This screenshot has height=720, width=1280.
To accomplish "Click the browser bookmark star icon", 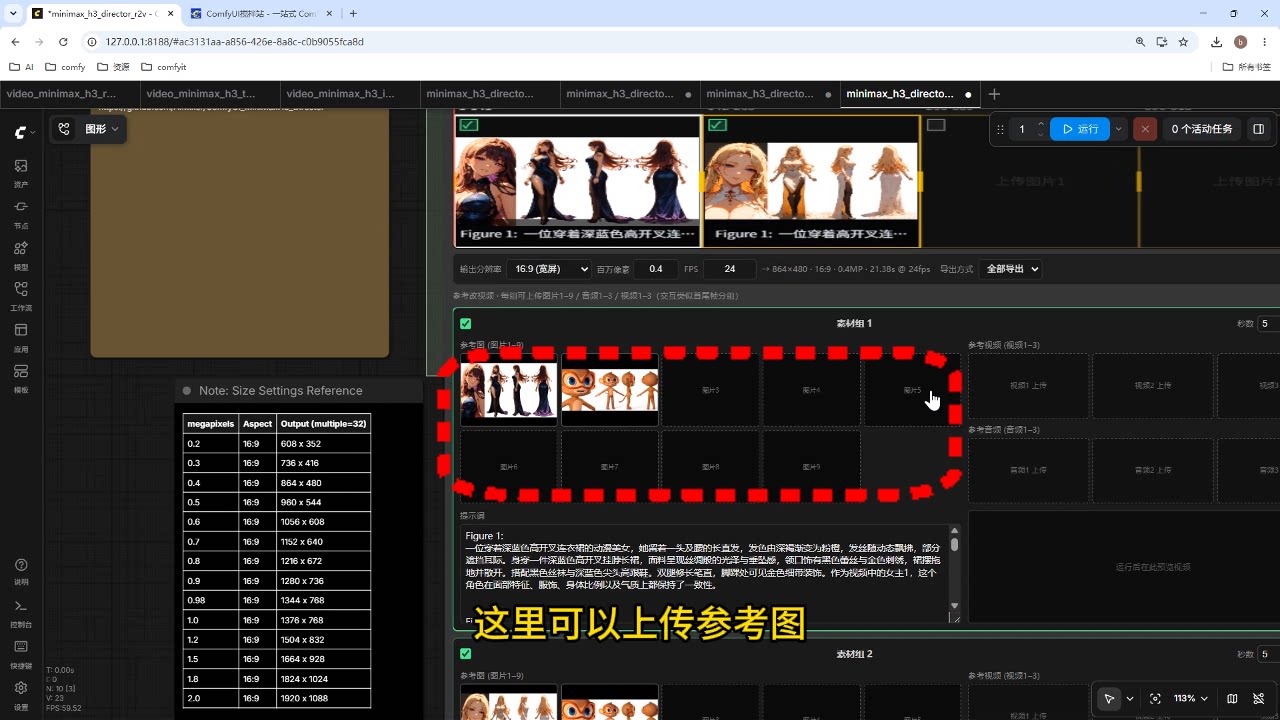I will (x=1184, y=42).
